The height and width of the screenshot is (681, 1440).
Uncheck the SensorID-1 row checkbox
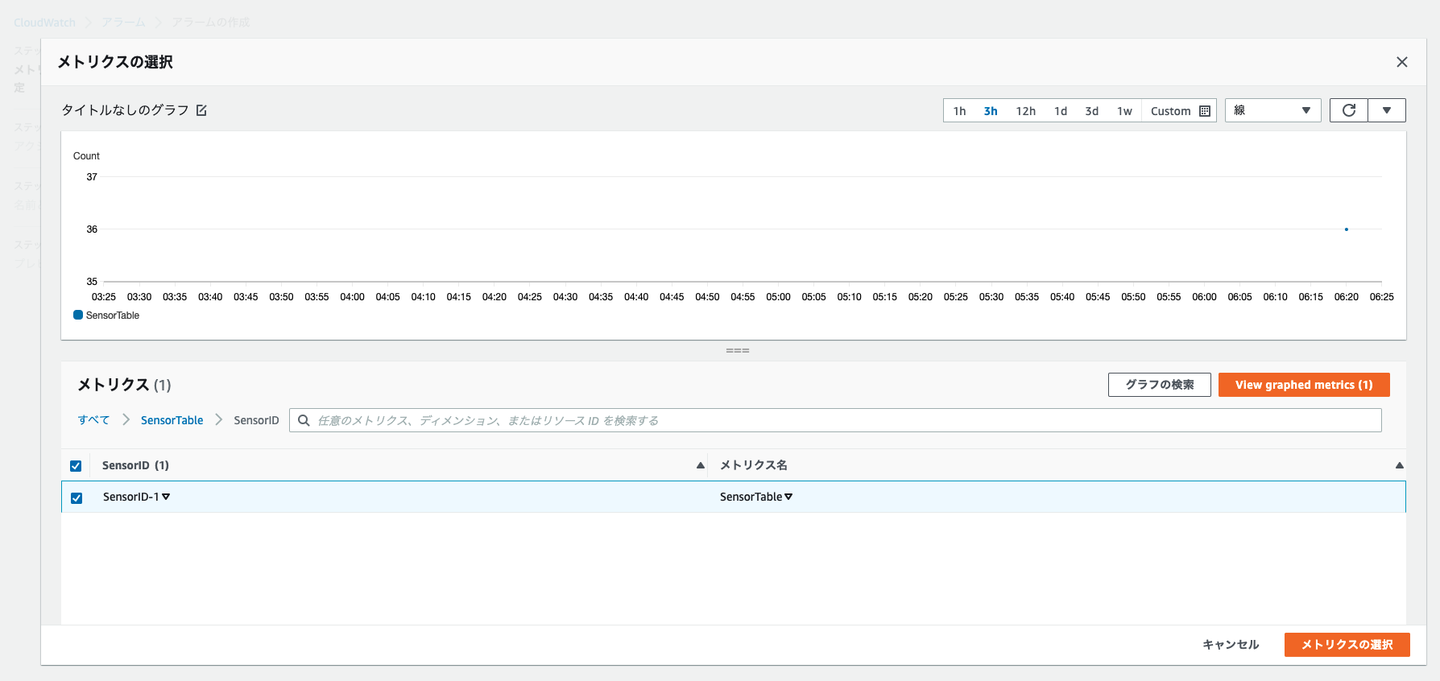[76, 497]
